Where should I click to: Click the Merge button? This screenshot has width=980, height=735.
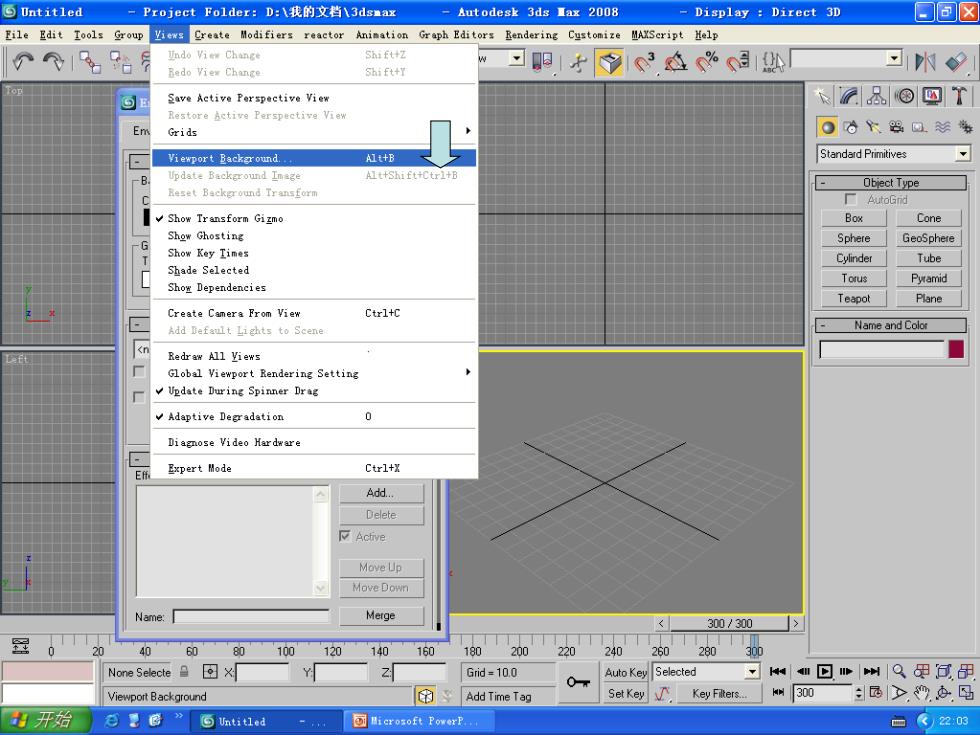[x=381, y=615]
